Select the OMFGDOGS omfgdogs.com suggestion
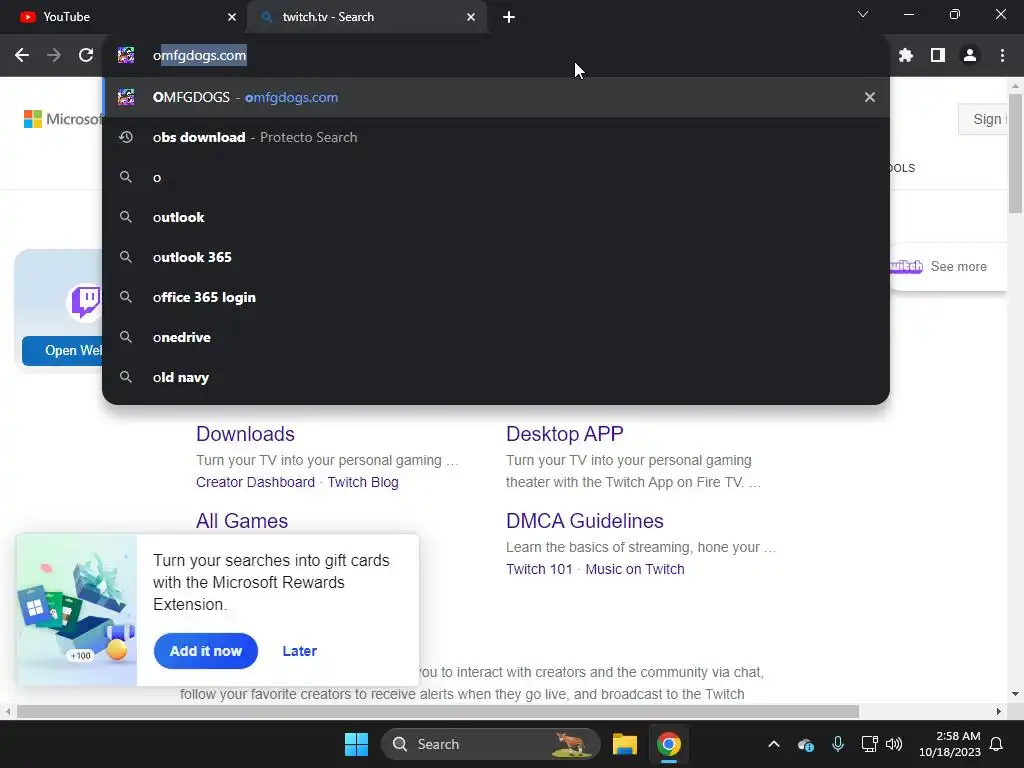This screenshot has height=768, width=1024. click(x=496, y=97)
